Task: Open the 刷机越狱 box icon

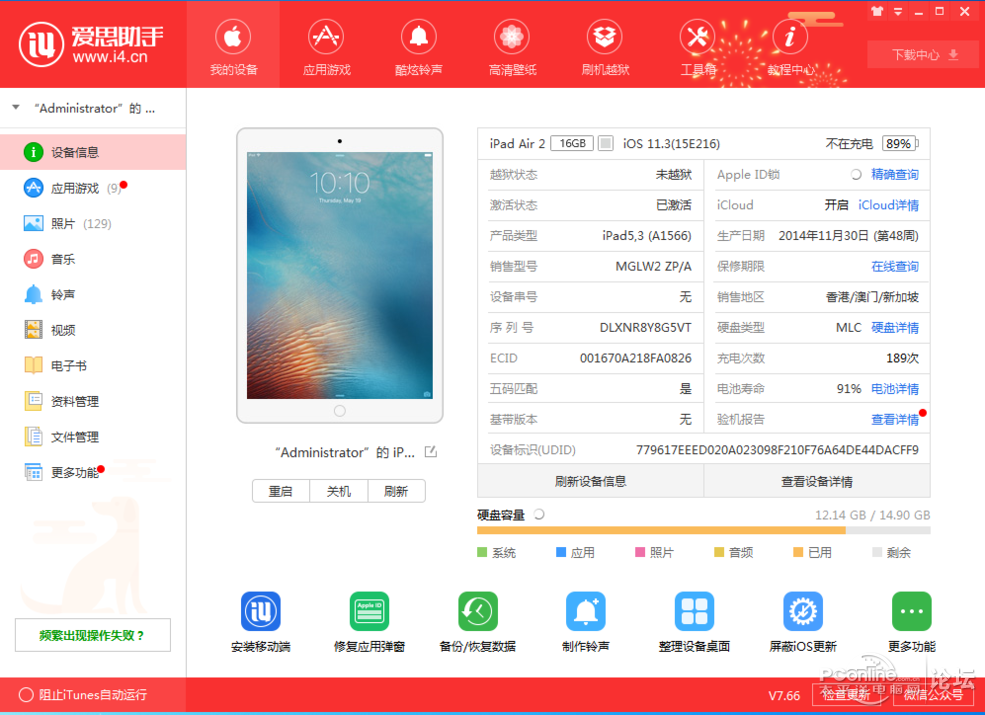Action: coord(605,37)
